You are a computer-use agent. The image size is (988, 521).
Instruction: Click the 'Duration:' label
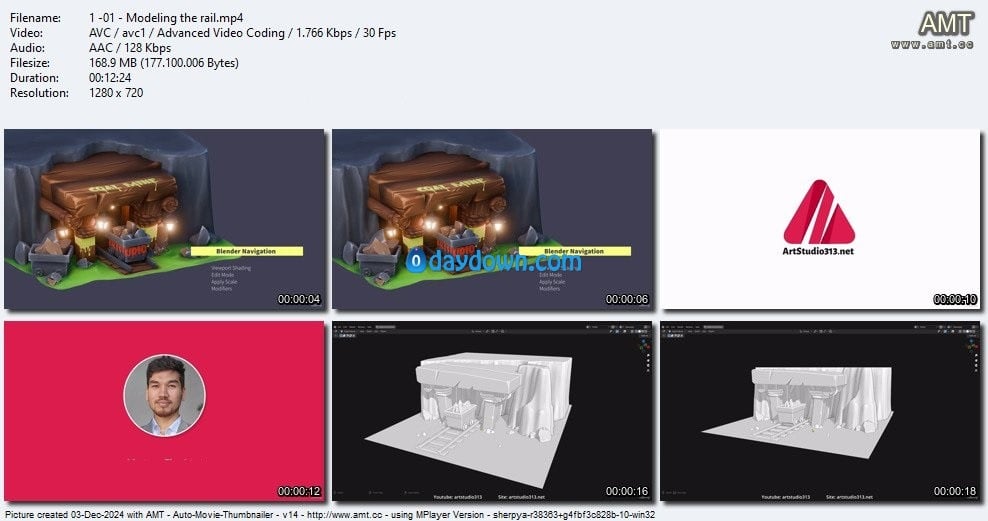[x=34, y=78]
